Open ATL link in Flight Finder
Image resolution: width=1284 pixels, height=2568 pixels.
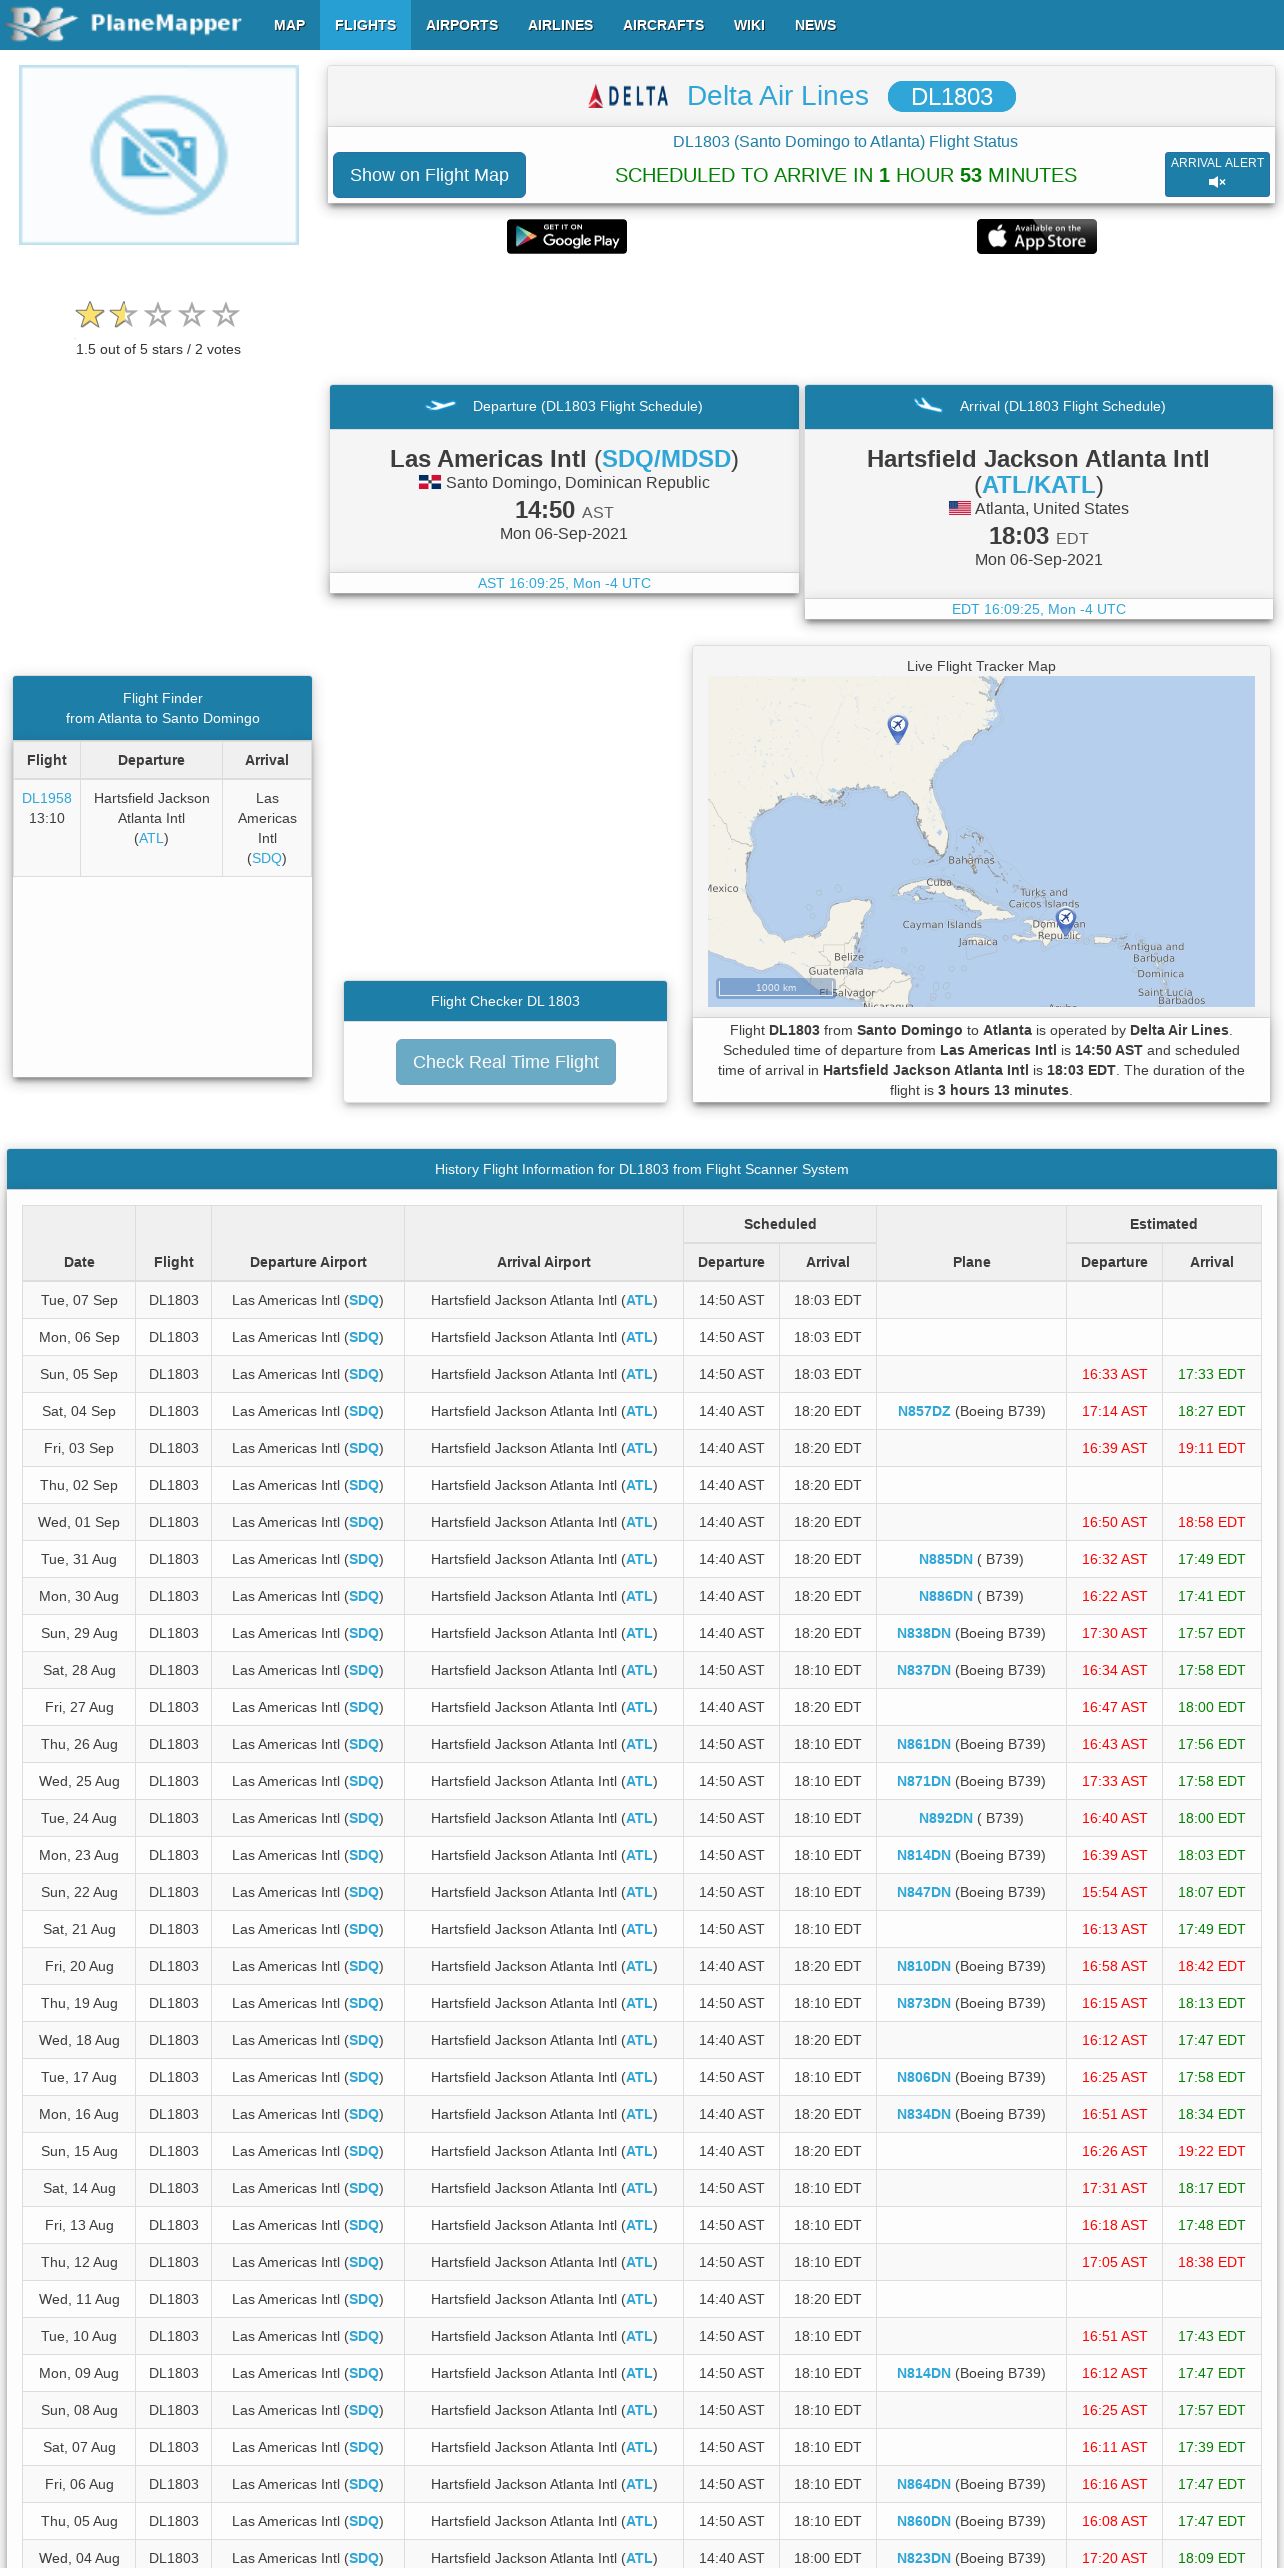pos(151,838)
